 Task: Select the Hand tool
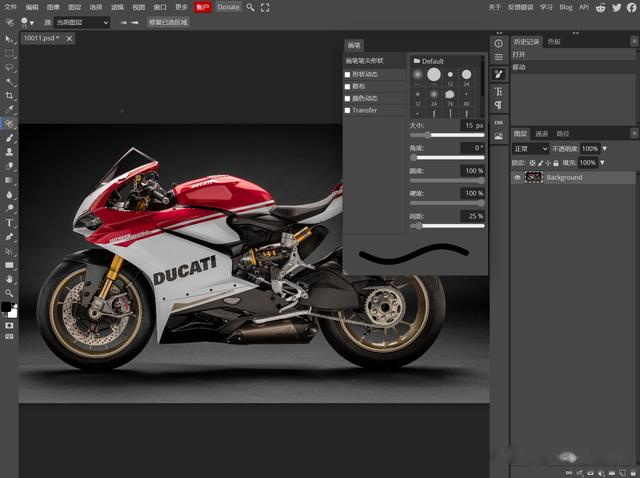click(9, 279)
